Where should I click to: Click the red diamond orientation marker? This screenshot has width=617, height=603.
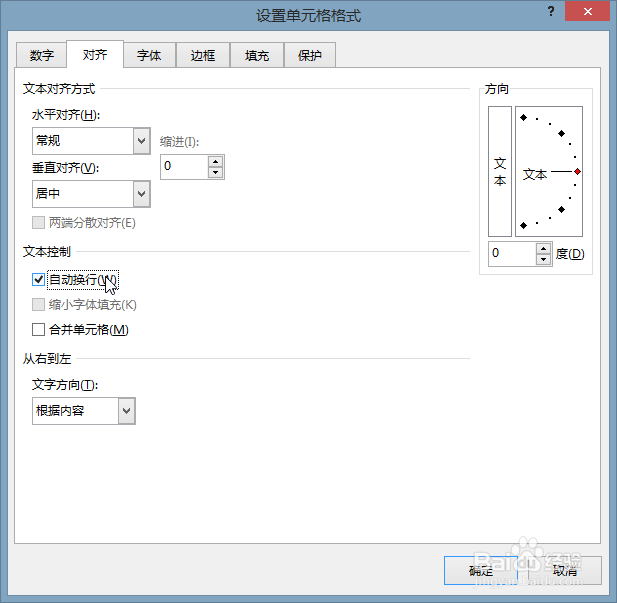tap(577, 172)
